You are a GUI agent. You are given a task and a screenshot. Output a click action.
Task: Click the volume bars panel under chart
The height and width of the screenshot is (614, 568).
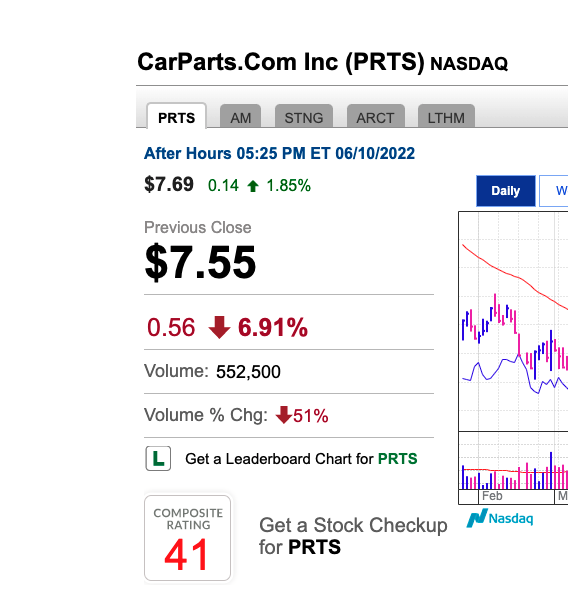513,460
